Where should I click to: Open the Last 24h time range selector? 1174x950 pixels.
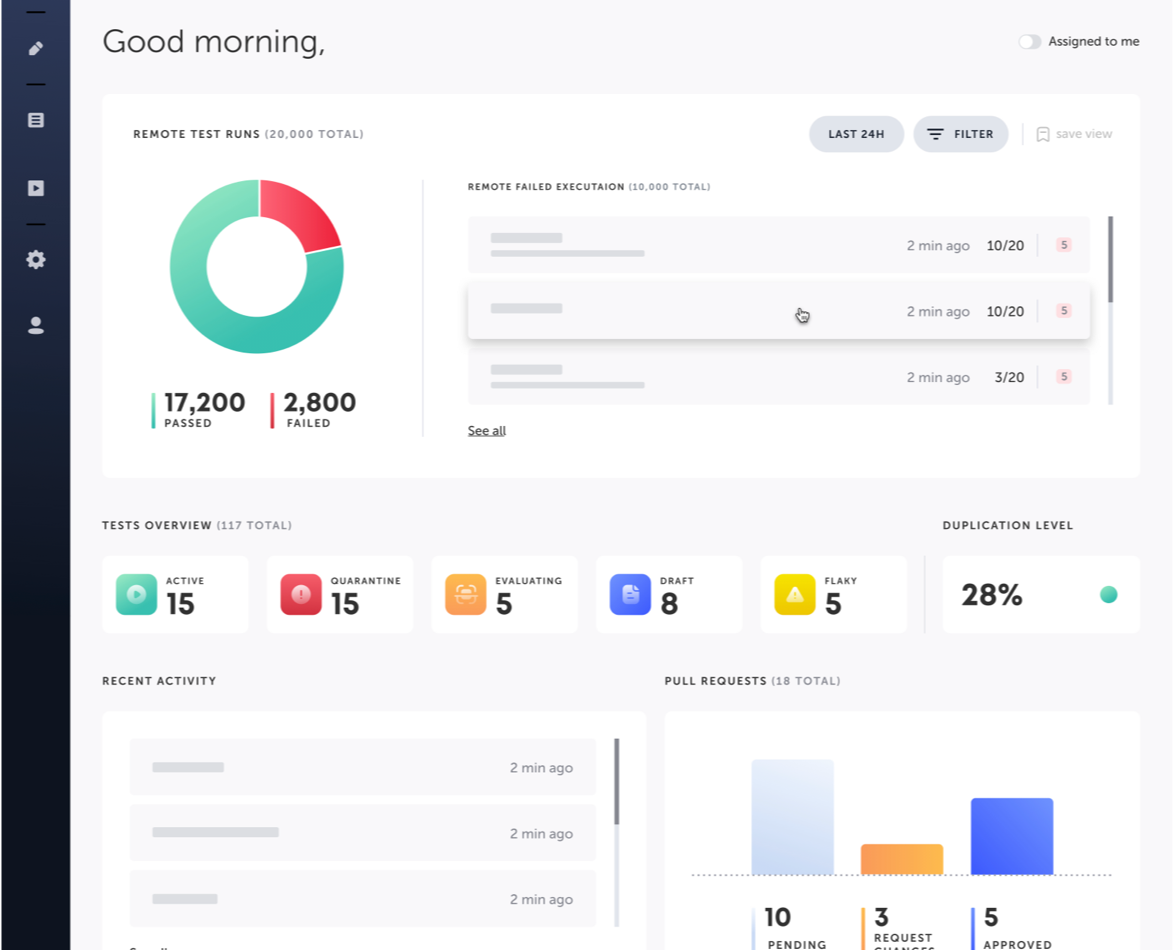(856, 133)
